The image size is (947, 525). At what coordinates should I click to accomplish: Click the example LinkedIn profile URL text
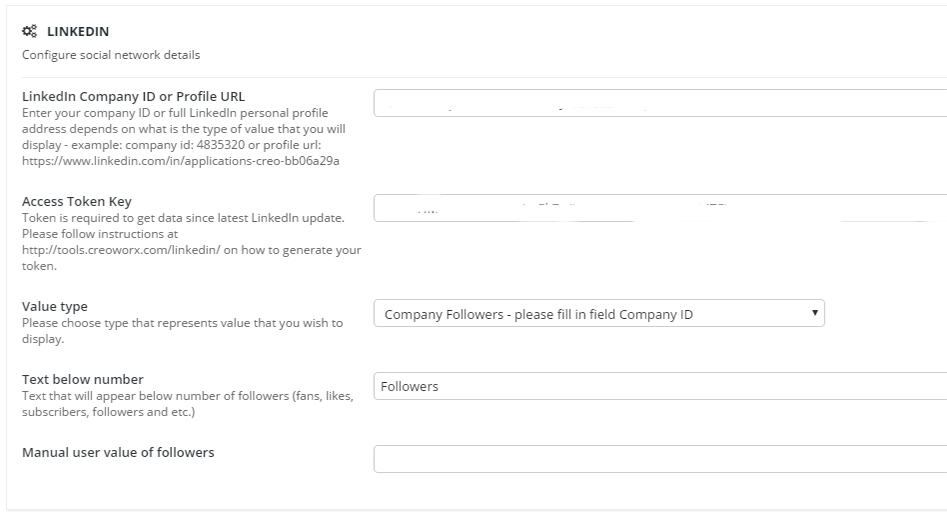click(x=180, y=160)
